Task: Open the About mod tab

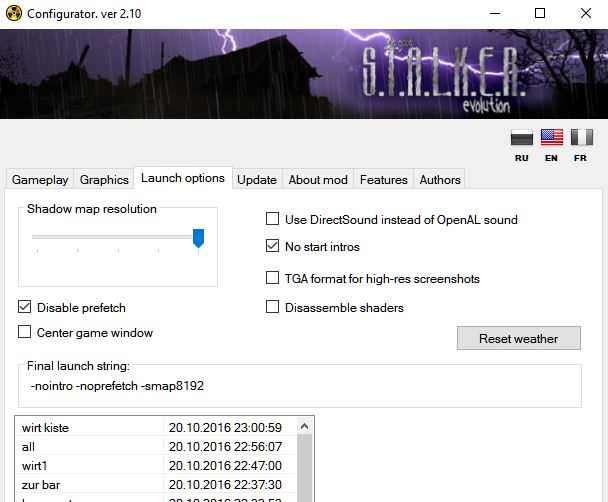Action: click(318, 179)
